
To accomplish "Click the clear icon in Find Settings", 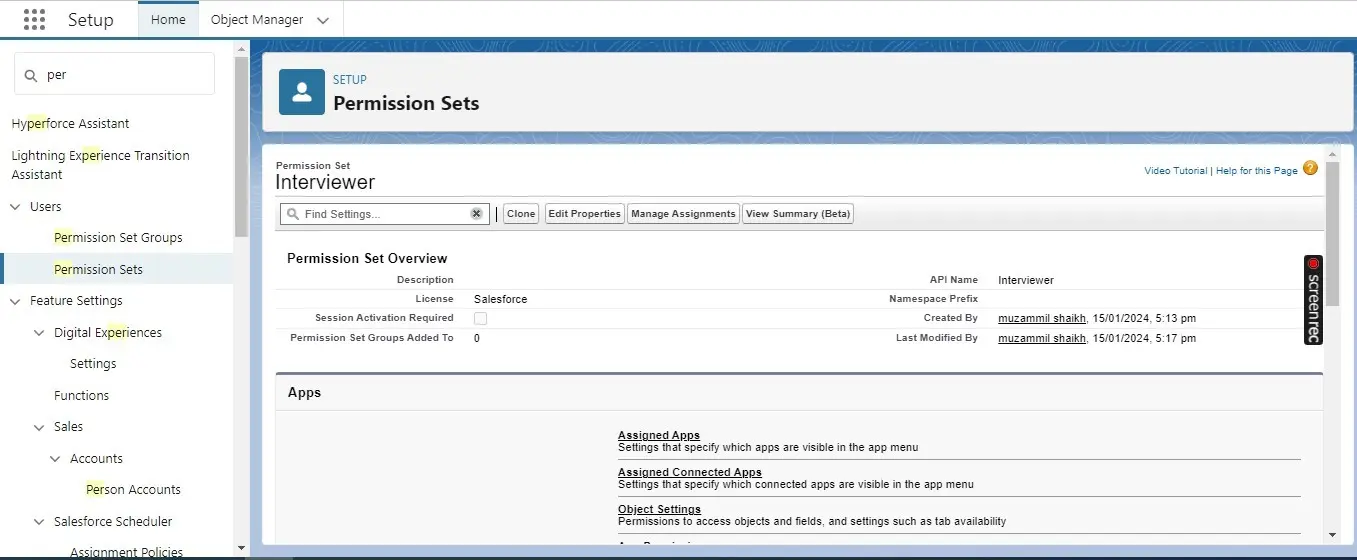I will (477, 214).
